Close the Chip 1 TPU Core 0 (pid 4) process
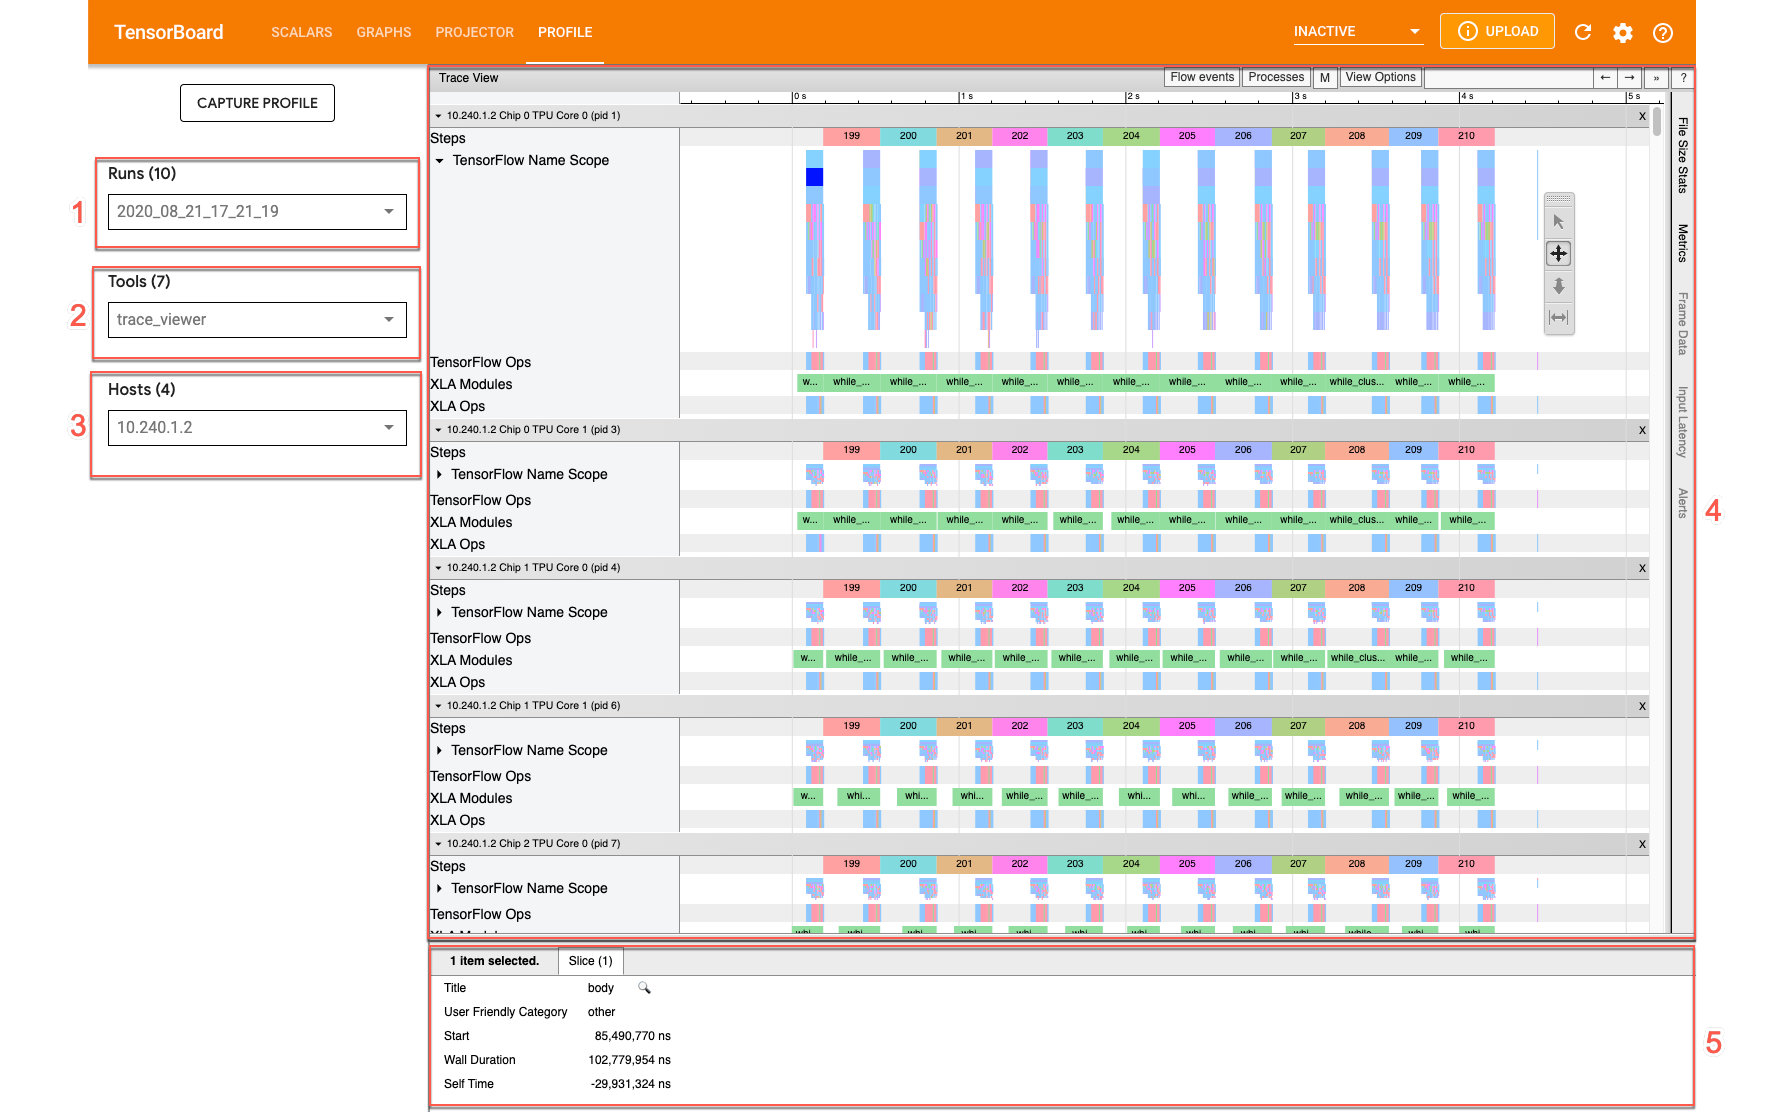 click(1642, 568)
